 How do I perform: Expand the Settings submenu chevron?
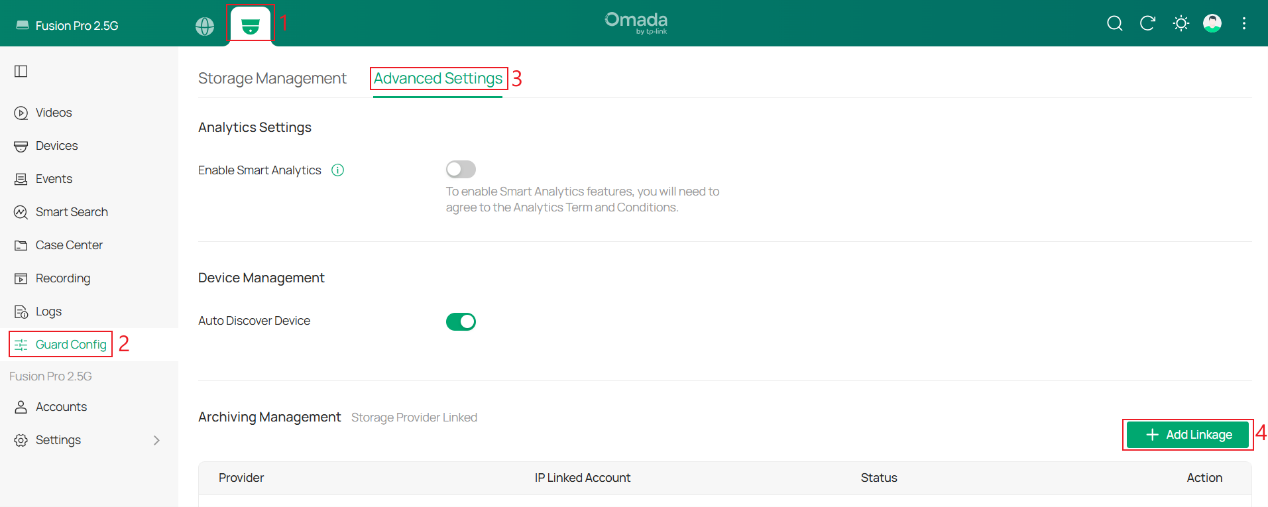tap(156, 440)
